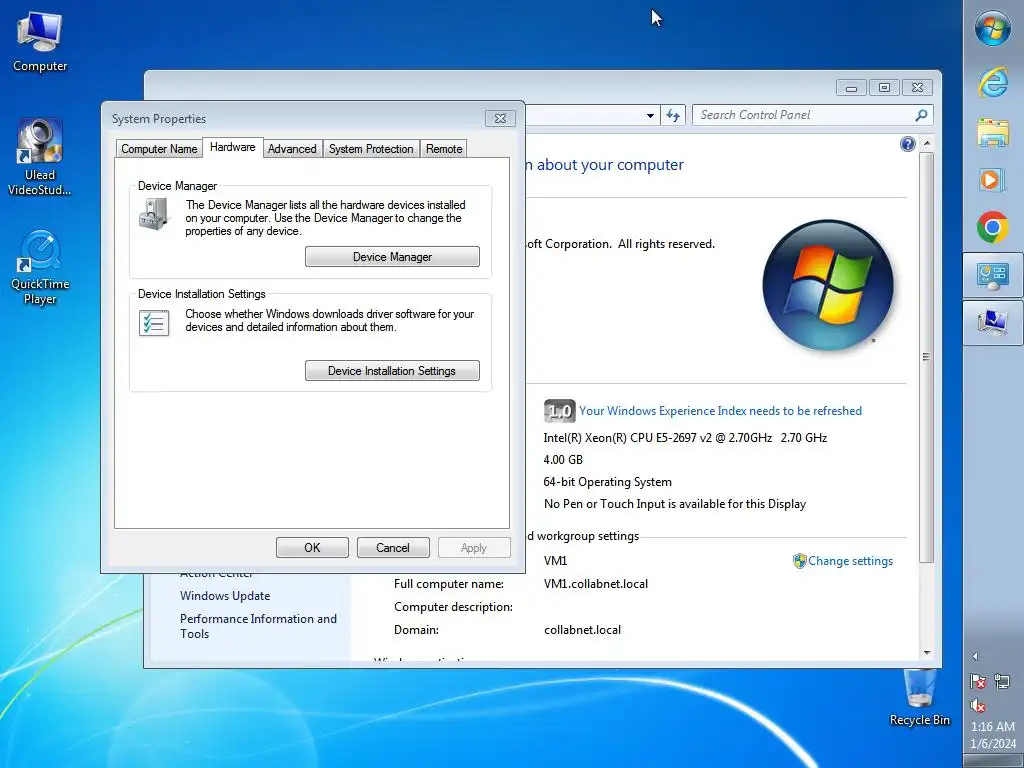Open the System Protection tab
1024x768 pixels.
(x=371, y=149)
